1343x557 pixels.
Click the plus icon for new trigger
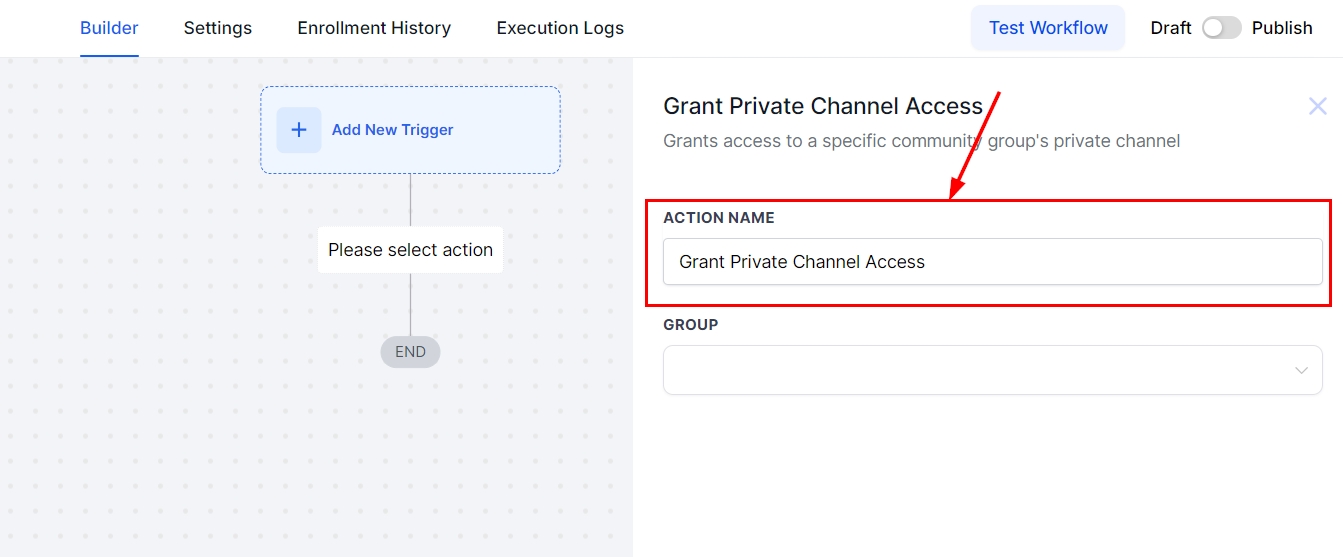coord(298,130)
